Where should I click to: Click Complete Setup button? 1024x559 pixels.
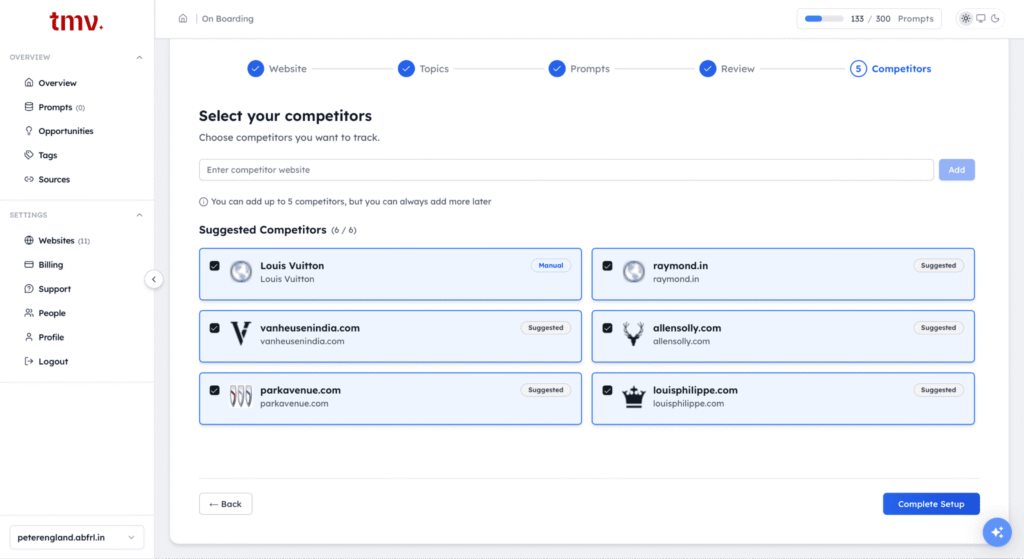point(931,504)
